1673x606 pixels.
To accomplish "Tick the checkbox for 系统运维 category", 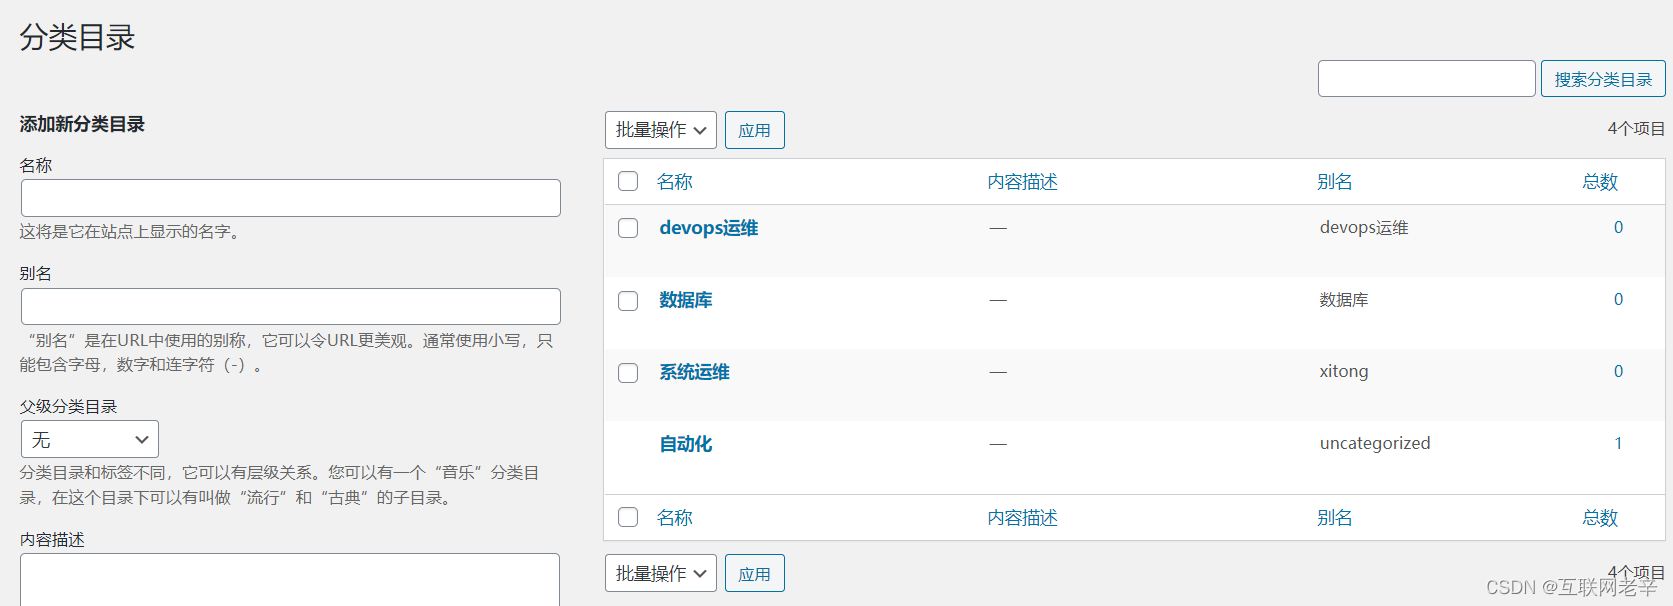I will pyautogui.click(x=628, y=373).
